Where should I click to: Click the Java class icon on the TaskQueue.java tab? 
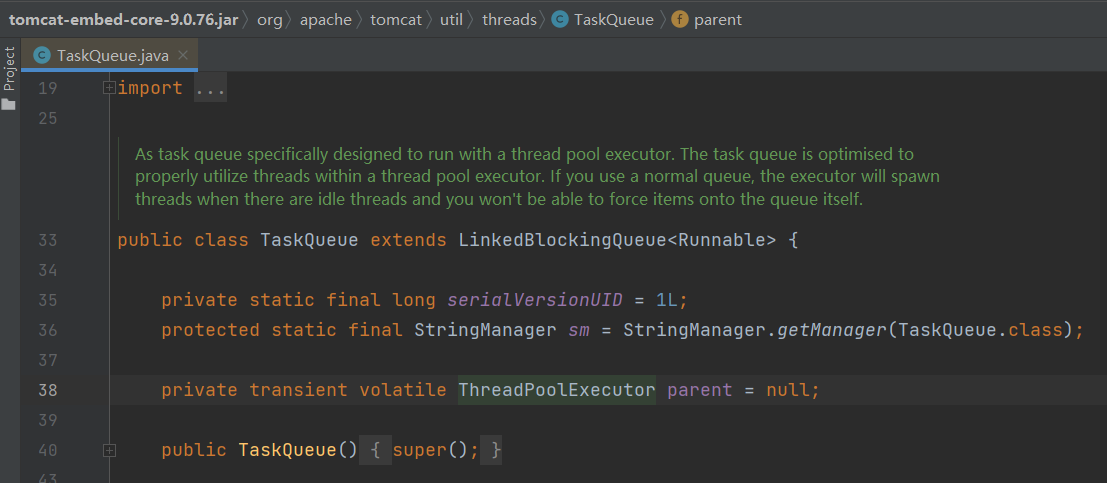pos(42,56)
